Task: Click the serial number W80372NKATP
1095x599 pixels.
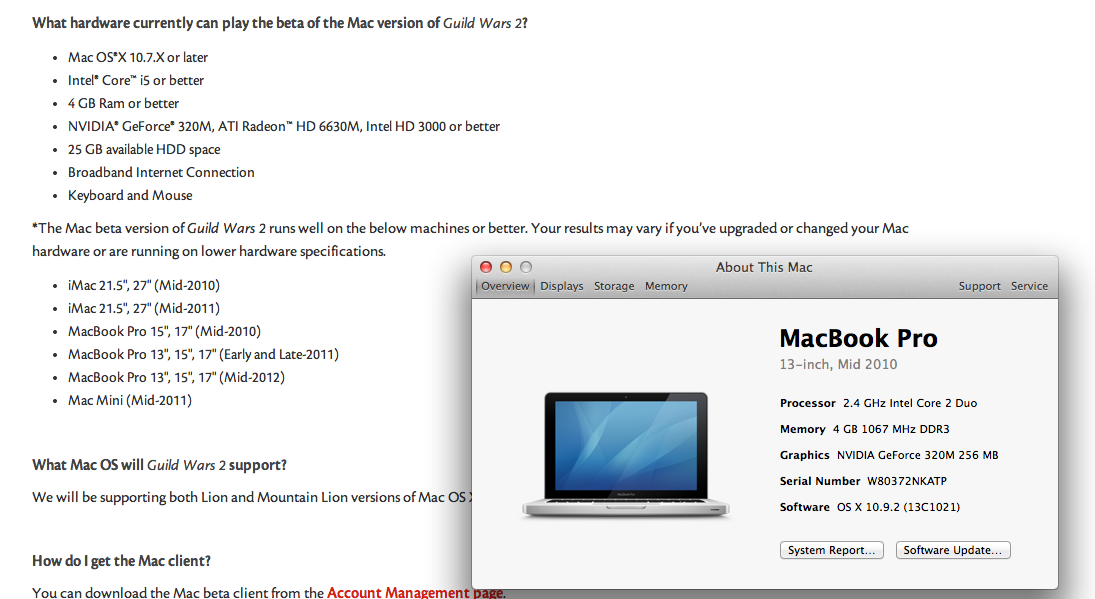Action: (906, 481)
